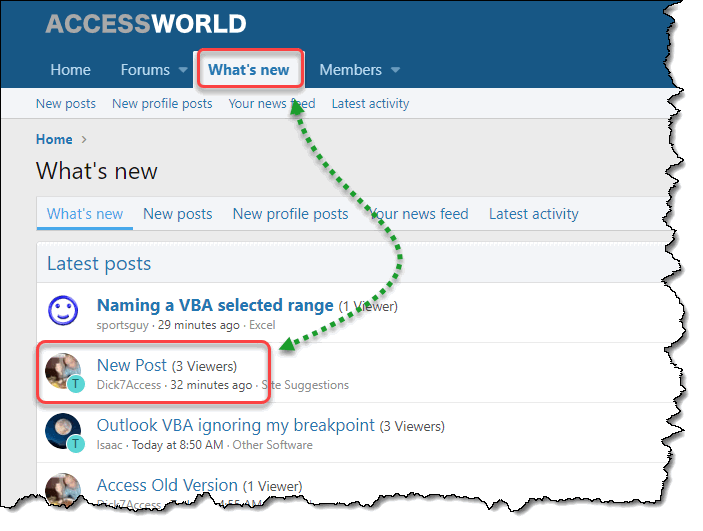
Task: Open the Latest activity tab
Action: coord(534,214)
